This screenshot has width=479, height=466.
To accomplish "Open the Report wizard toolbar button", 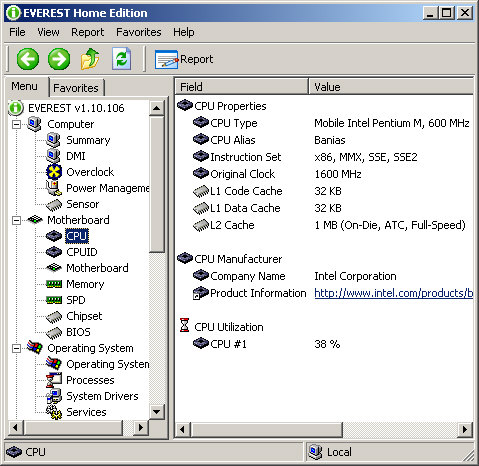I will pos(184,59).
